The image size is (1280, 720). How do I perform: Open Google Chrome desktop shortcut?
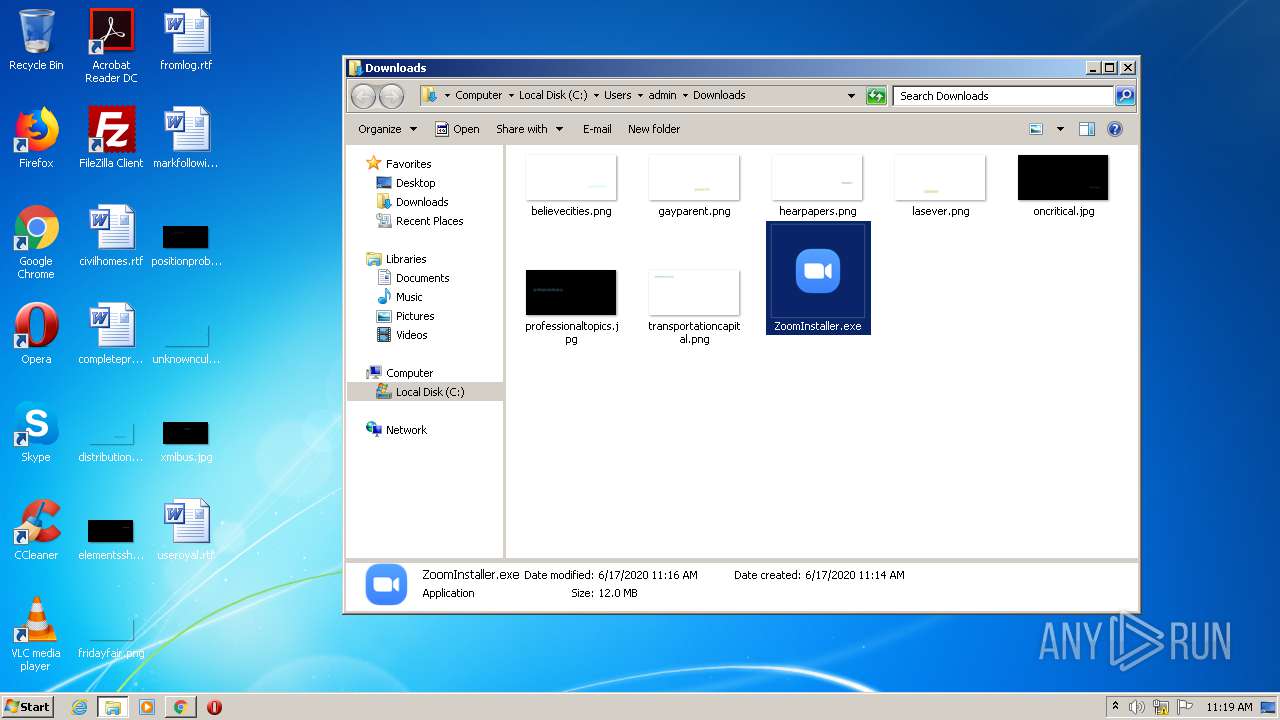[x=36, y=242]
